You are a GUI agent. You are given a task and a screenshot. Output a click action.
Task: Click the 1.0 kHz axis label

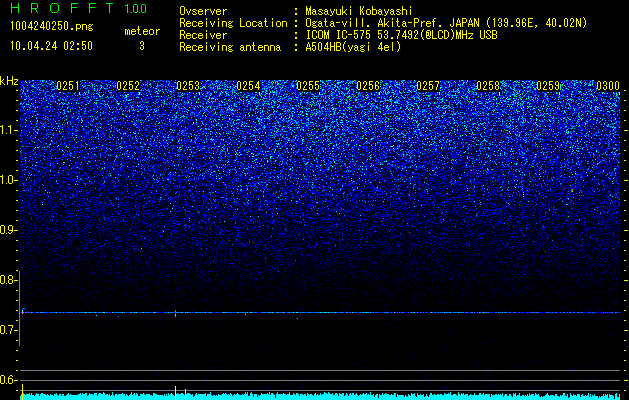(8, 180)
